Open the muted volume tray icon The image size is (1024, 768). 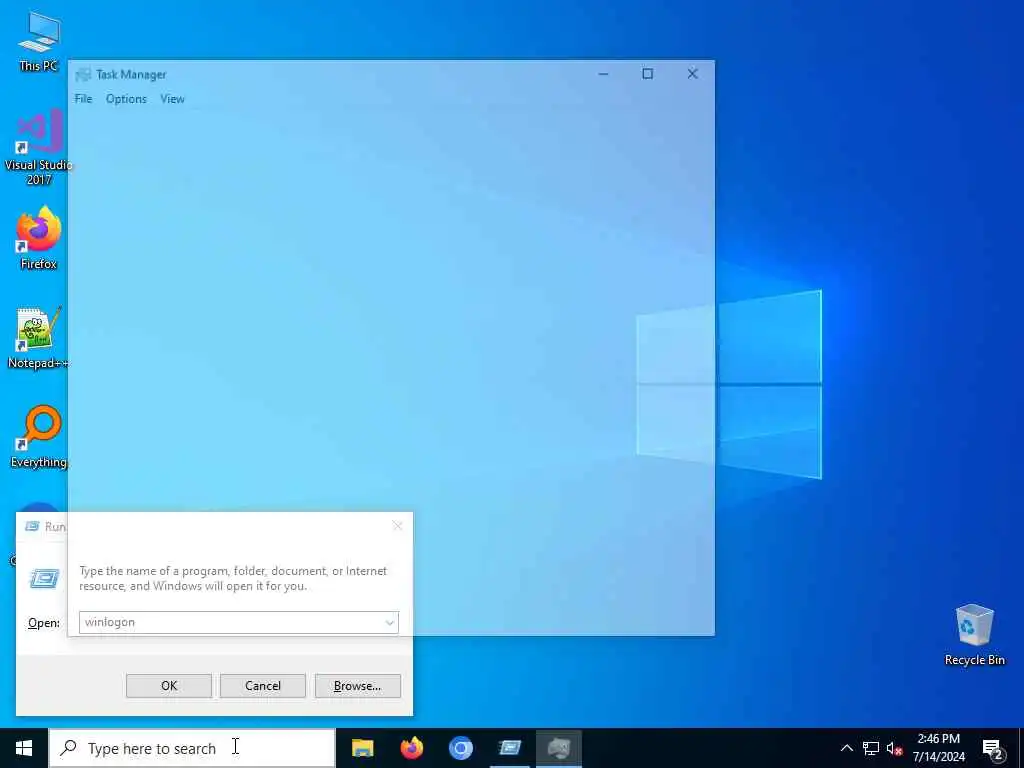point(894,748)
